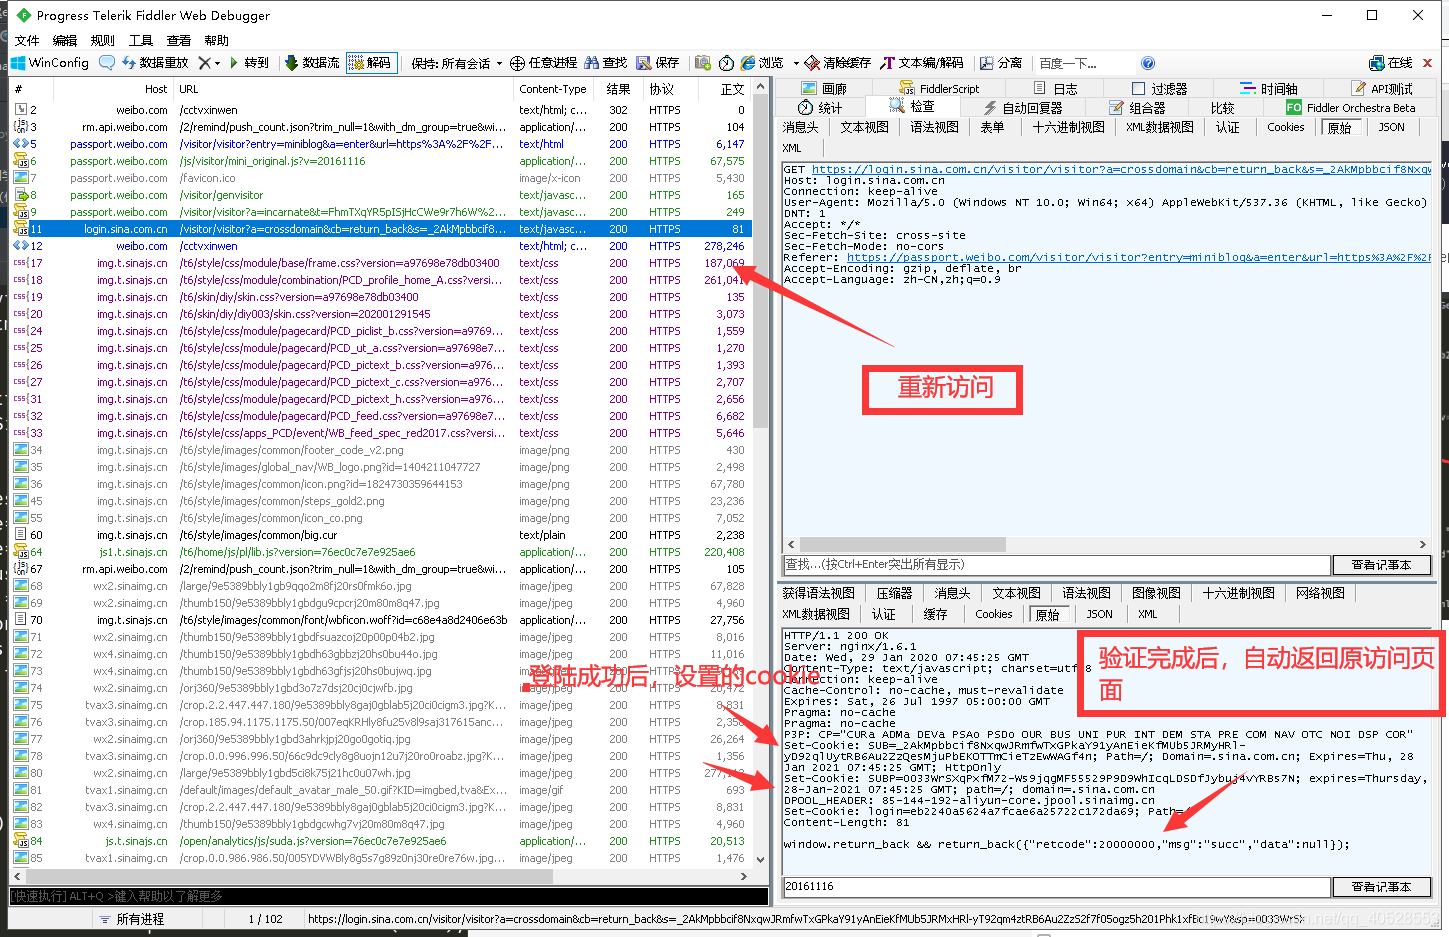Click the upper 查看记事本 button
1449x937 pixels.
tap(1382, 565)
